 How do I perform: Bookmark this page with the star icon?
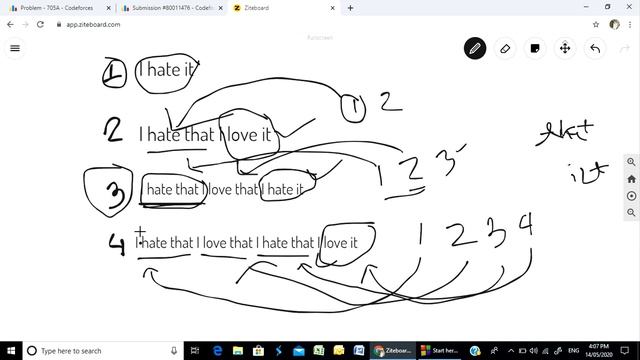point(596,24)
